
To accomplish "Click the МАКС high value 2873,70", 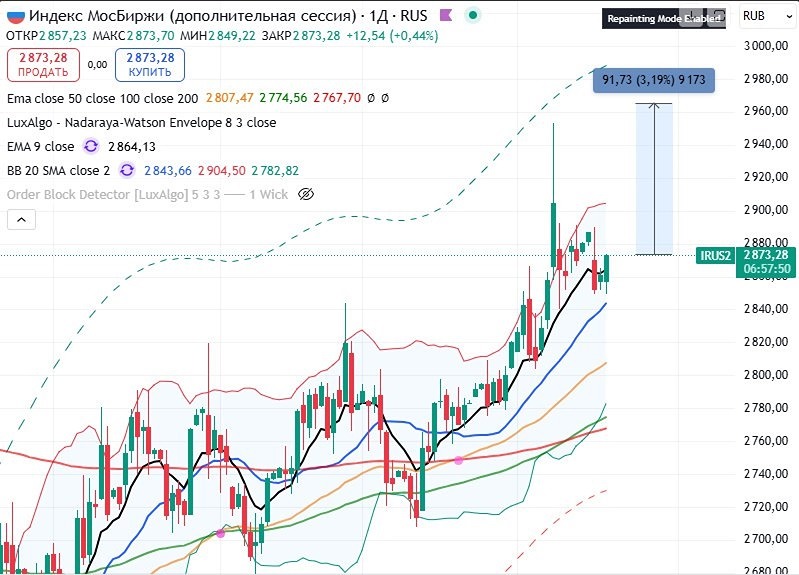I will coord(150,36).
